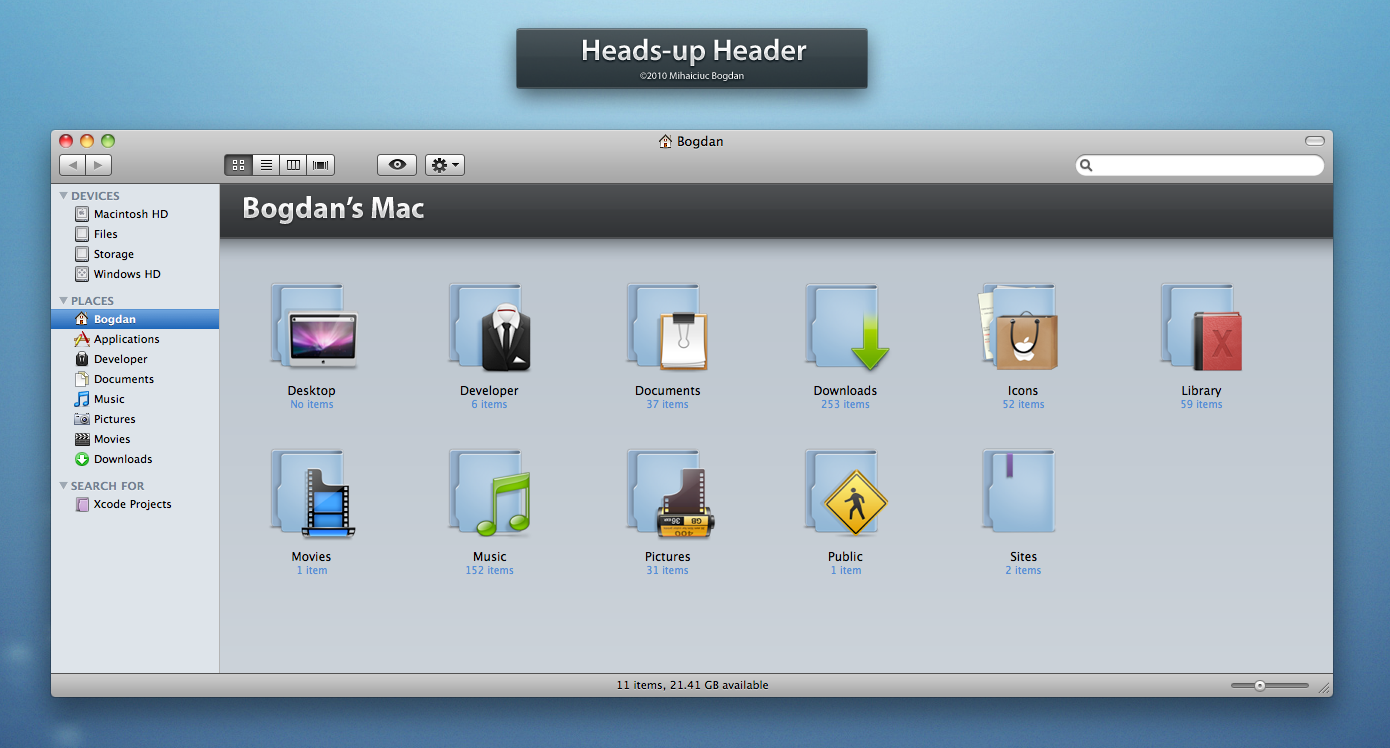1390x748 pixels.
Task: Click the "6 items" label under Developer
Action: pyautogui.click(x=489, y=405)
